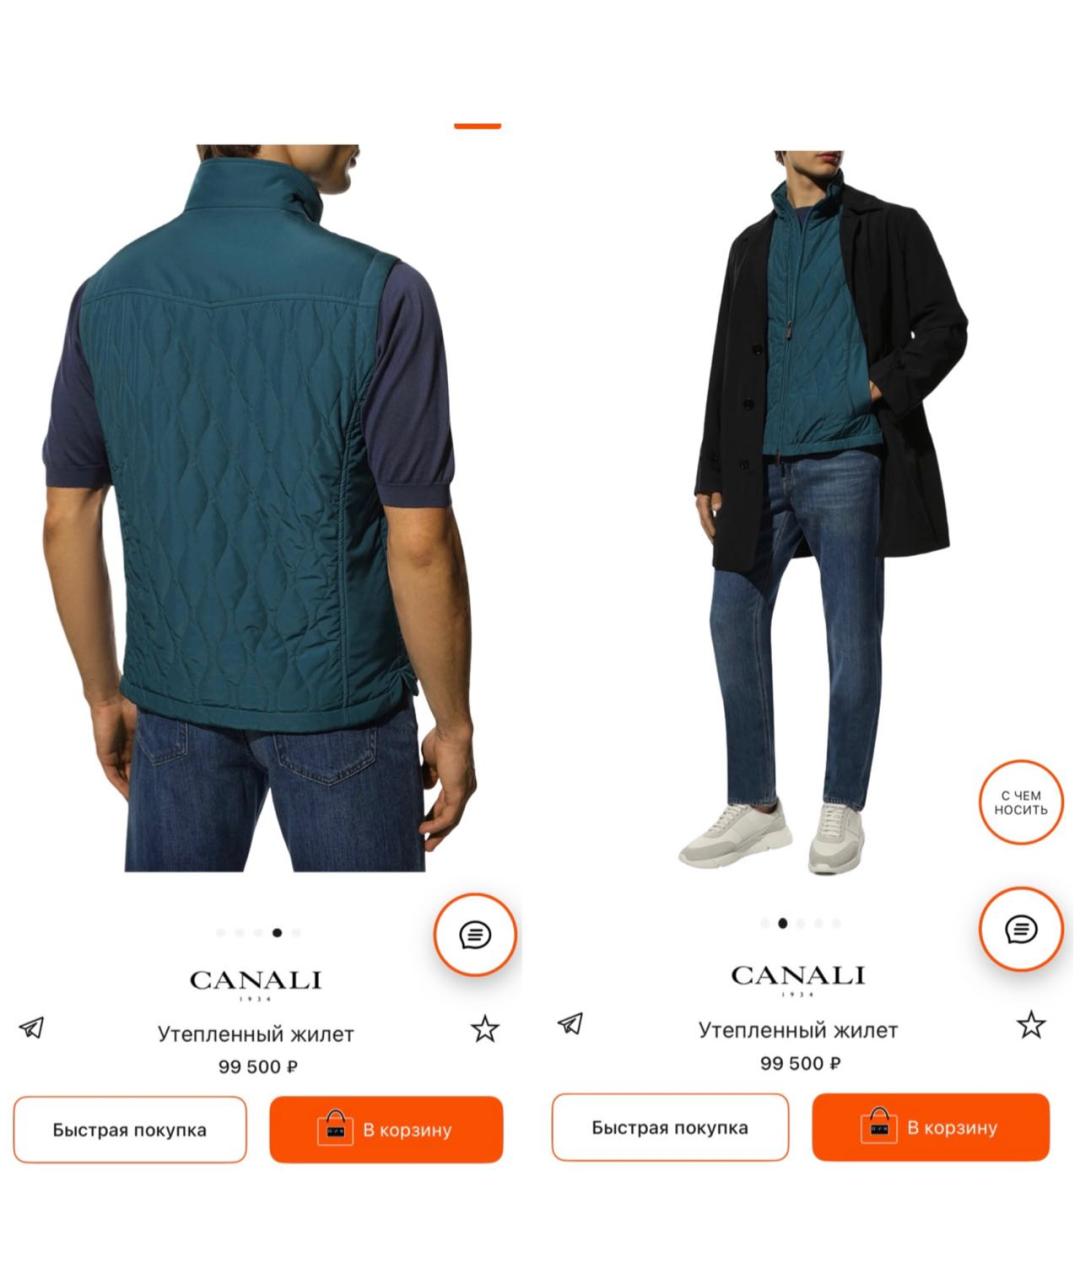Open chat bubble icon on left product
The height and width of the screenshot is (1280, 1080).
(475, 935)
